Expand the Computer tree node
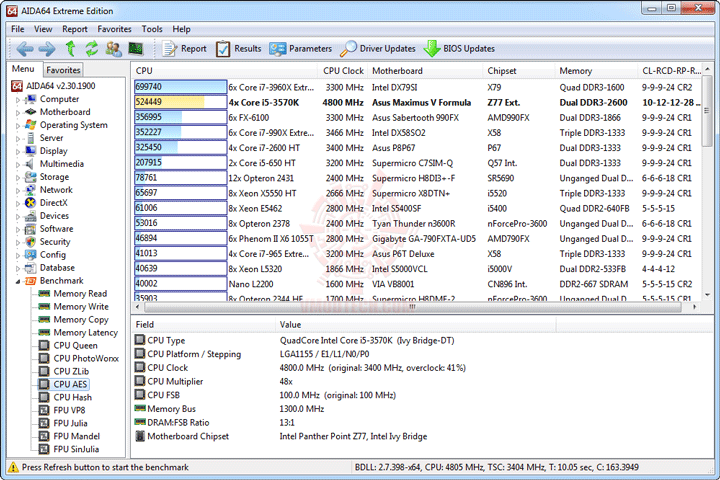Image resolution: width=720 pixels, height=480 pixels. point(18,100)
